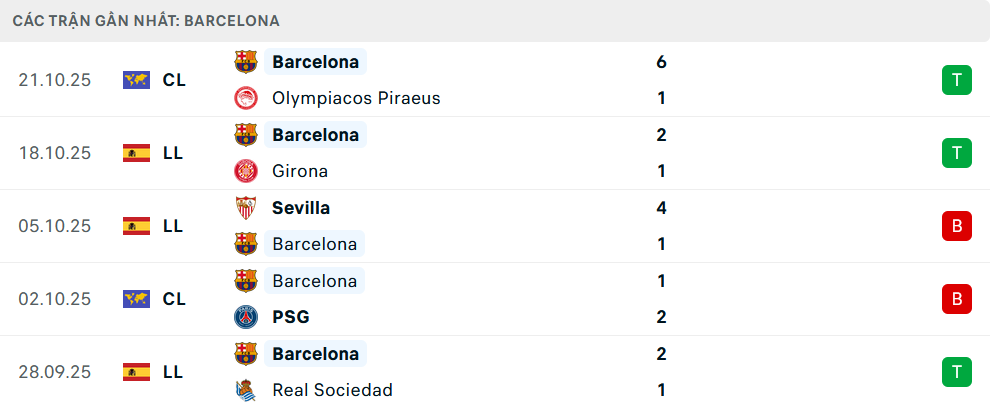Click green T badge for Girona match
Screen dimensions: 997x406
click(957, 153)
